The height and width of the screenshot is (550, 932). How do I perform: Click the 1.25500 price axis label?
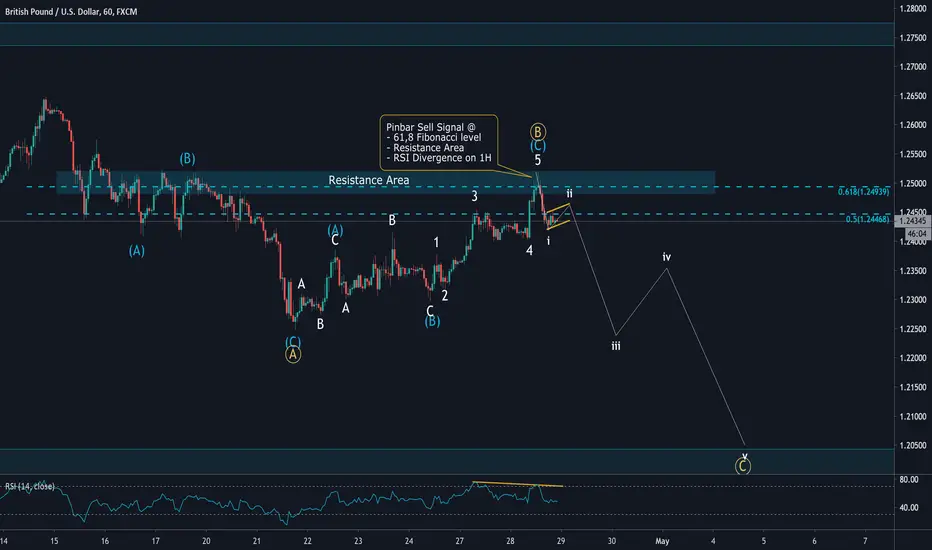tap(913, 155)
